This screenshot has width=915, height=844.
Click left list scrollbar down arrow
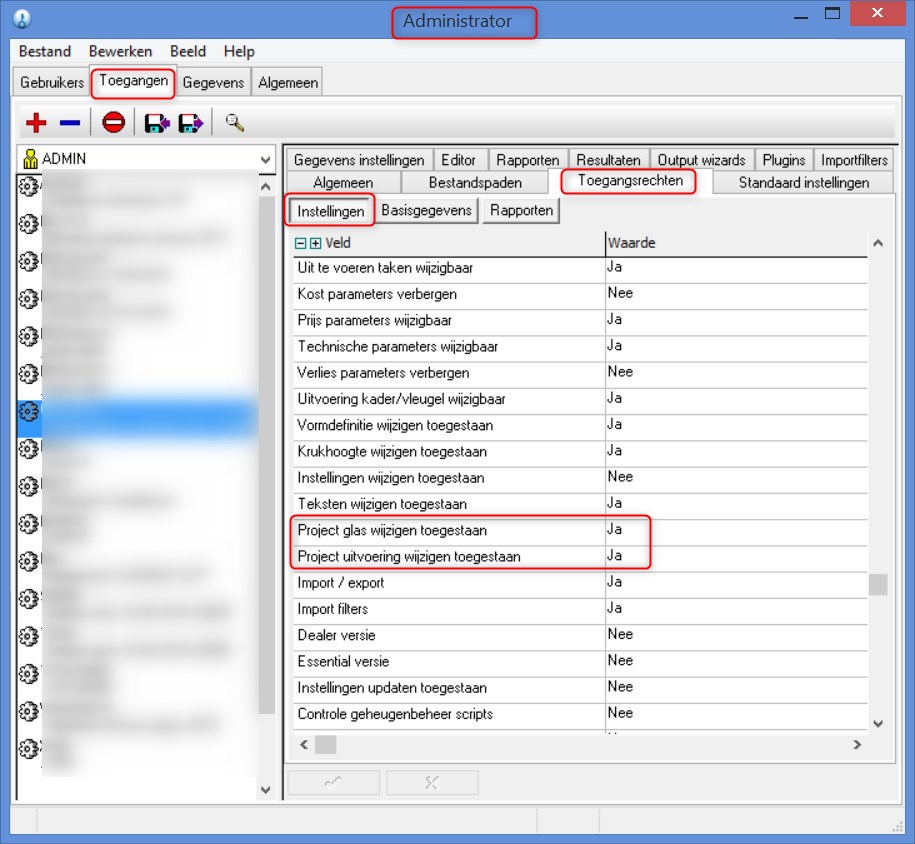point(266,790)
